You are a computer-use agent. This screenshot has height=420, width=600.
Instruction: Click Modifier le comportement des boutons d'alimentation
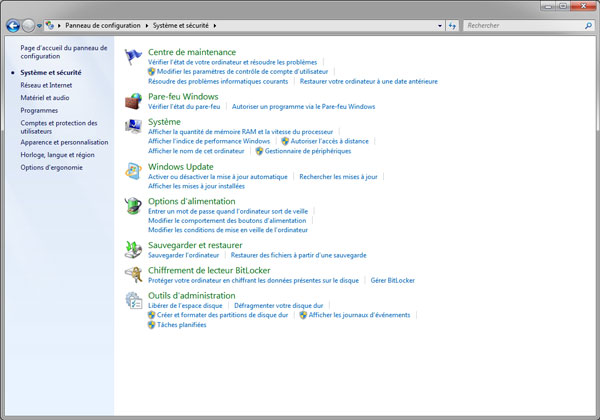click(227, 221)
